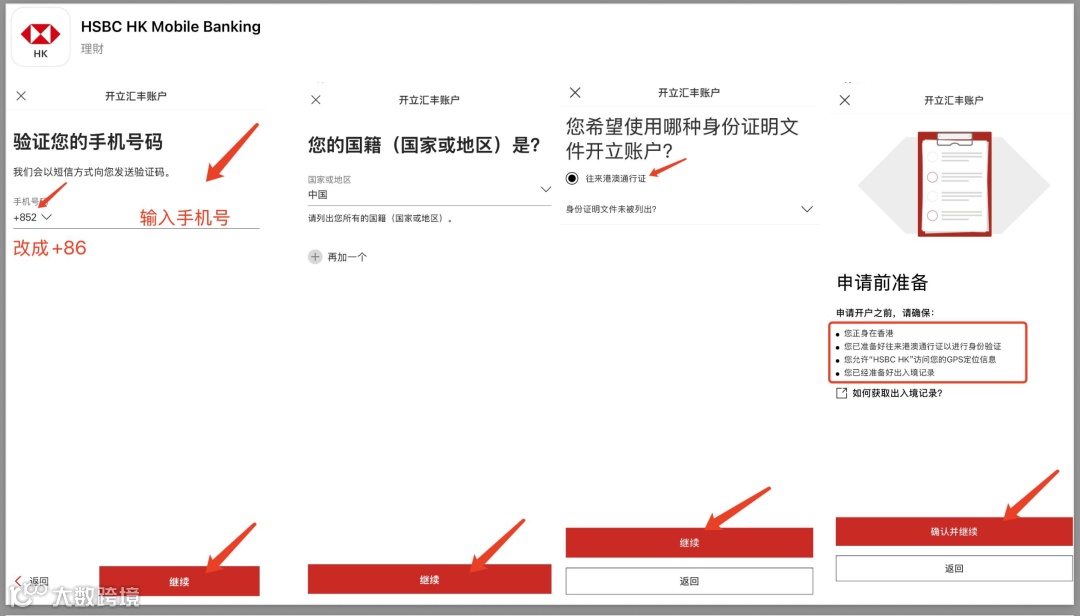Select 往来港澳通行证 radio option
The height and width of the screenshot is (616, 1080).
[x=572, y=178]
